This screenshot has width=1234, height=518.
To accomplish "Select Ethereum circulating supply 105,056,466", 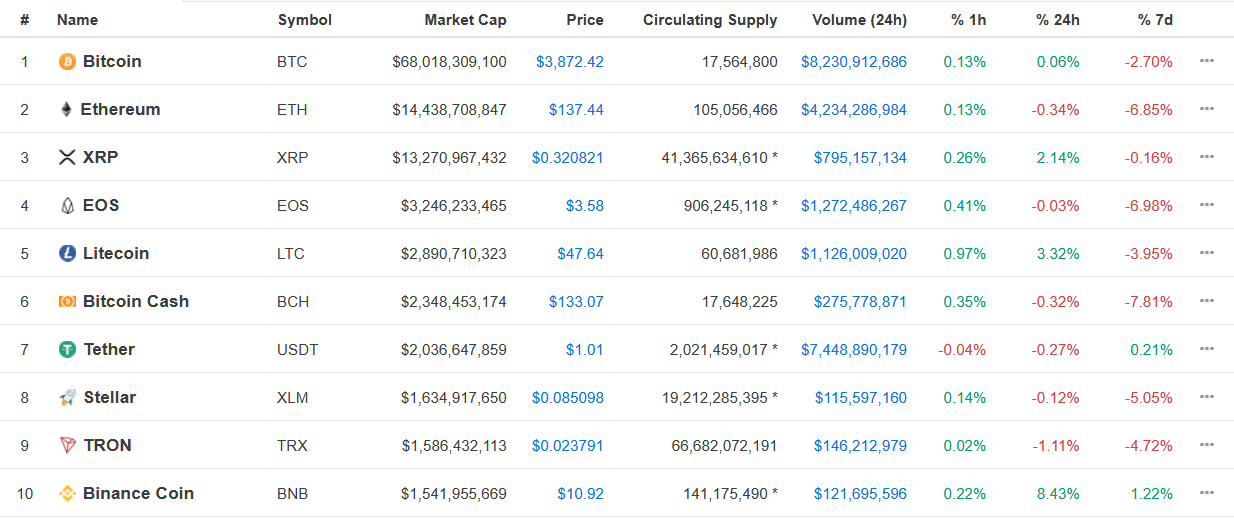I will (x=735, y=110).
